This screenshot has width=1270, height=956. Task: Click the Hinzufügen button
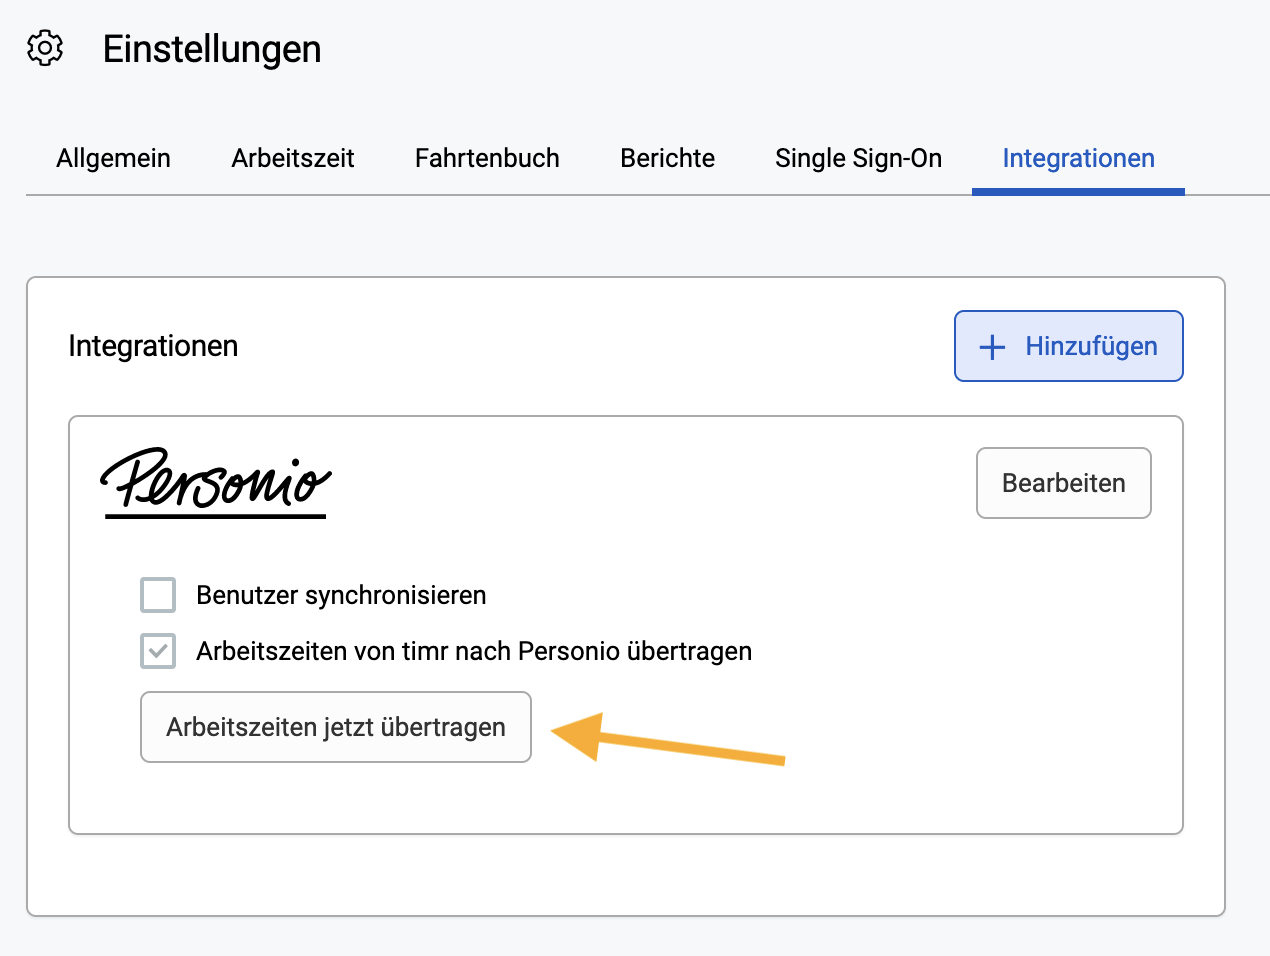tap(1069, 346)
